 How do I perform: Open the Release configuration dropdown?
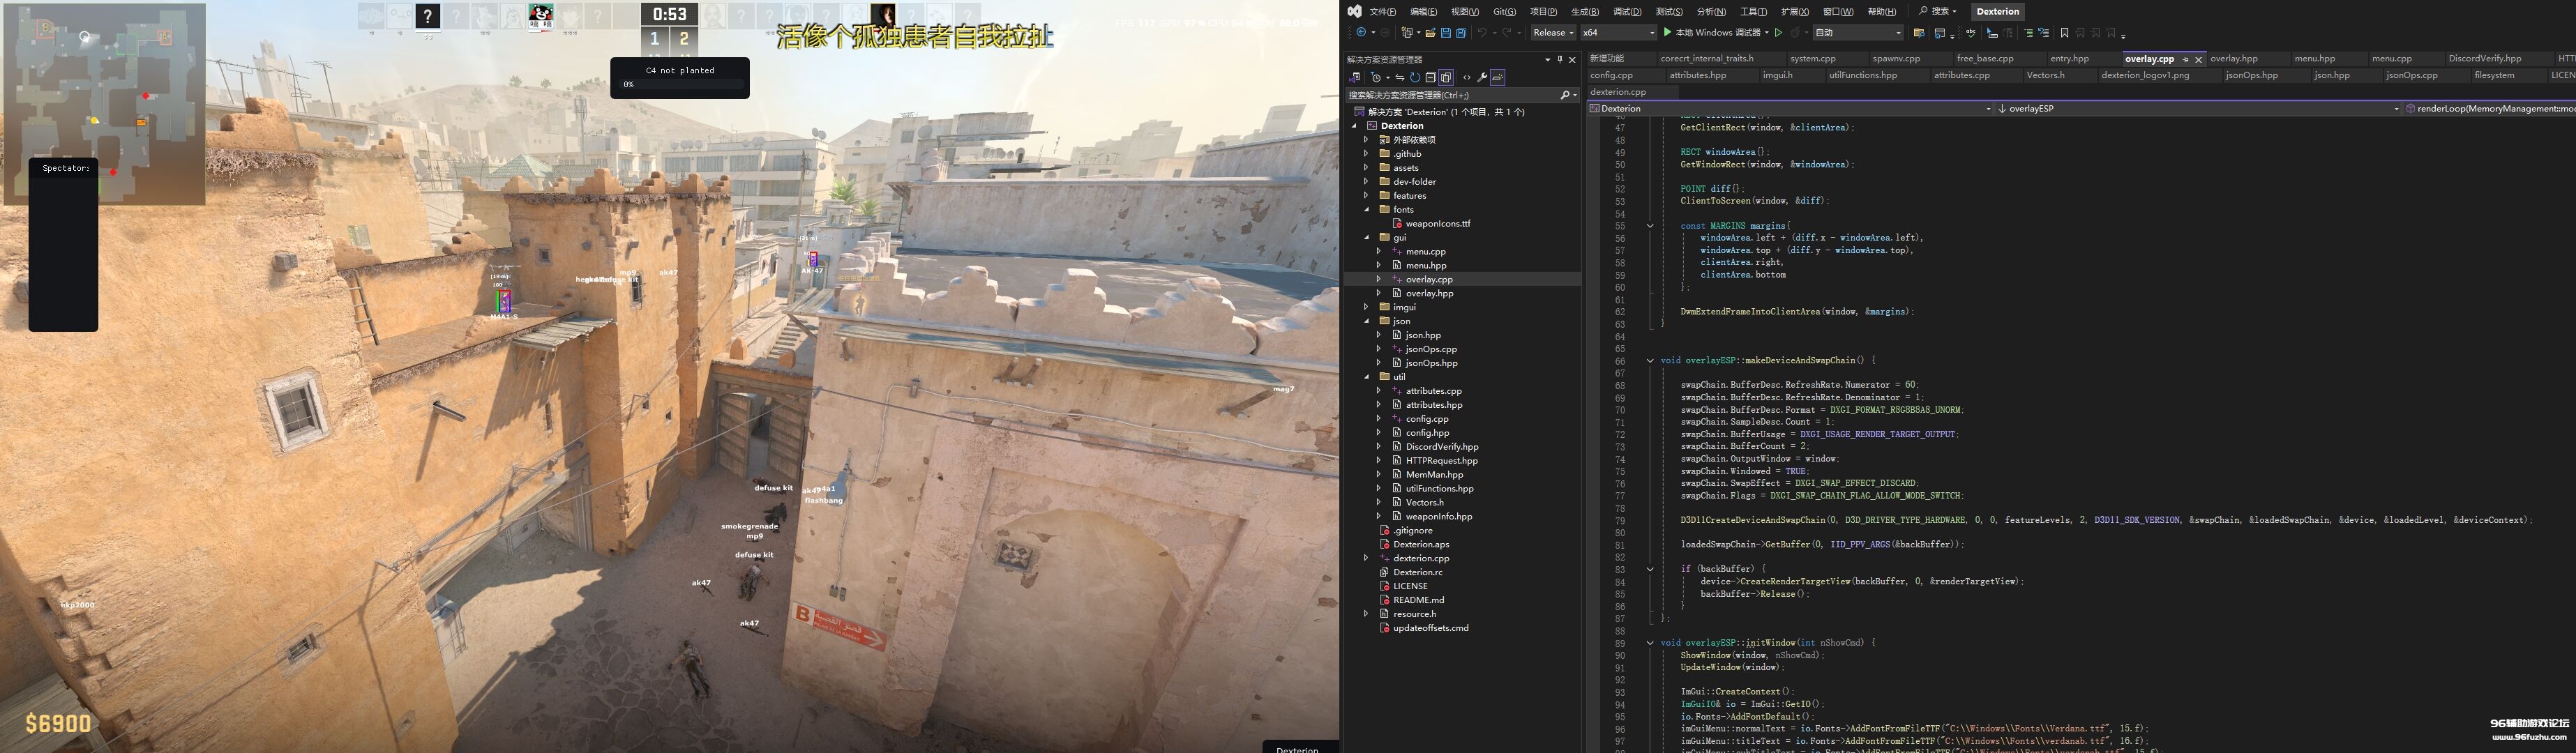coord(1554,33)
